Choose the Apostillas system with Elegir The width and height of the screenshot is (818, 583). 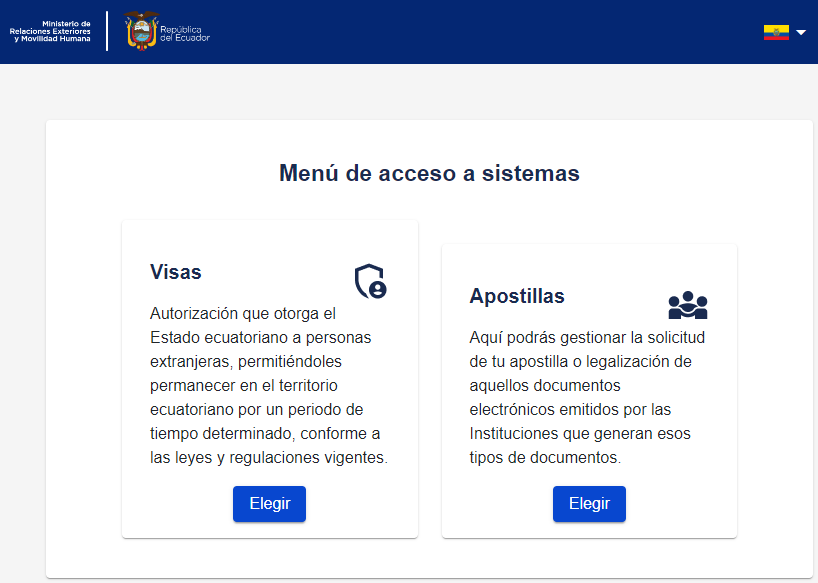(x=589, y=504)
